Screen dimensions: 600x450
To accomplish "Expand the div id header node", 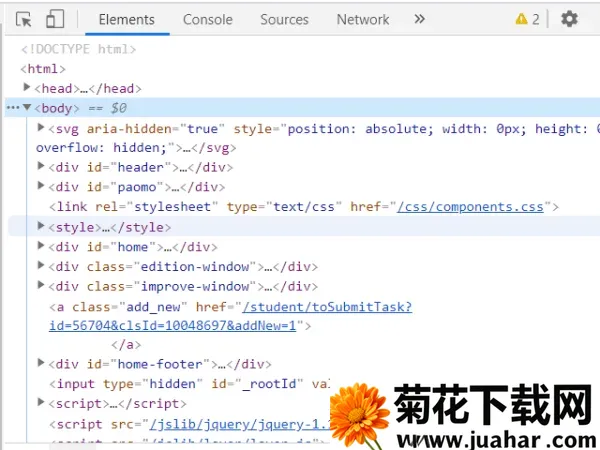I will point(41,167).
